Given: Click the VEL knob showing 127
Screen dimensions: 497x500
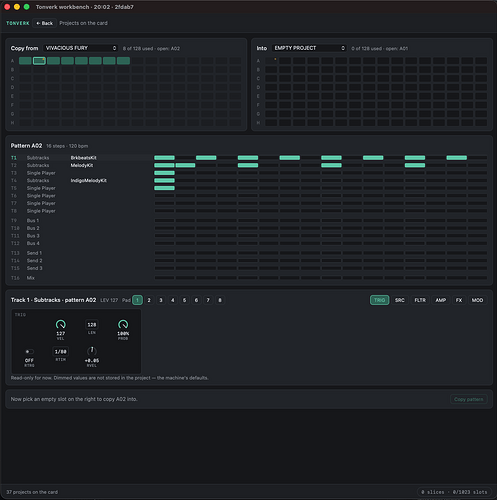Looking at the screenshot, I should 60,324.
